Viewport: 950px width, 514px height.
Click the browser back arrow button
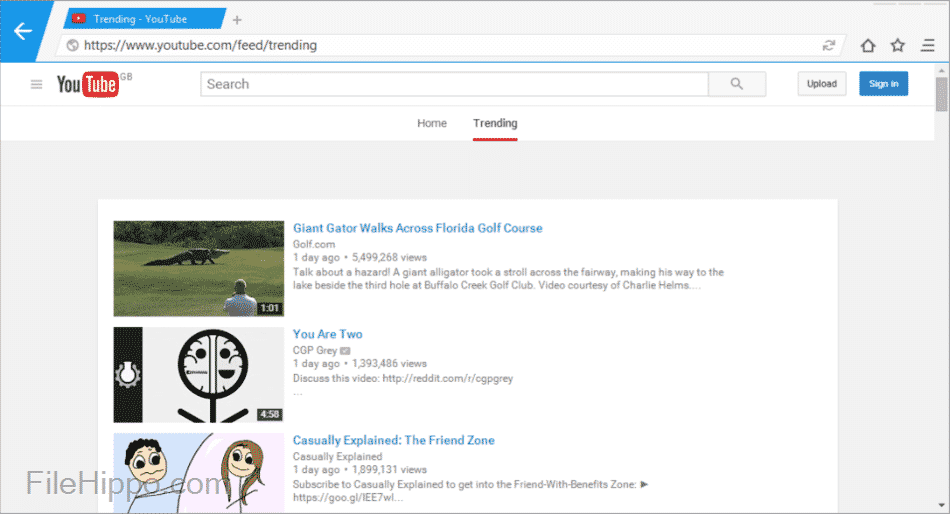(x=23, y=31)
